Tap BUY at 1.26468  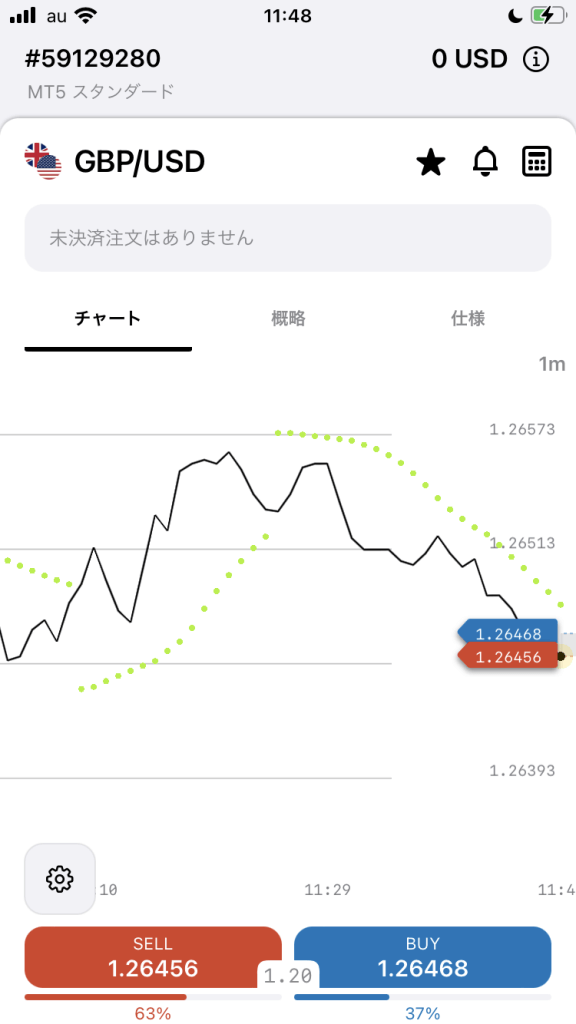point(423,957)
